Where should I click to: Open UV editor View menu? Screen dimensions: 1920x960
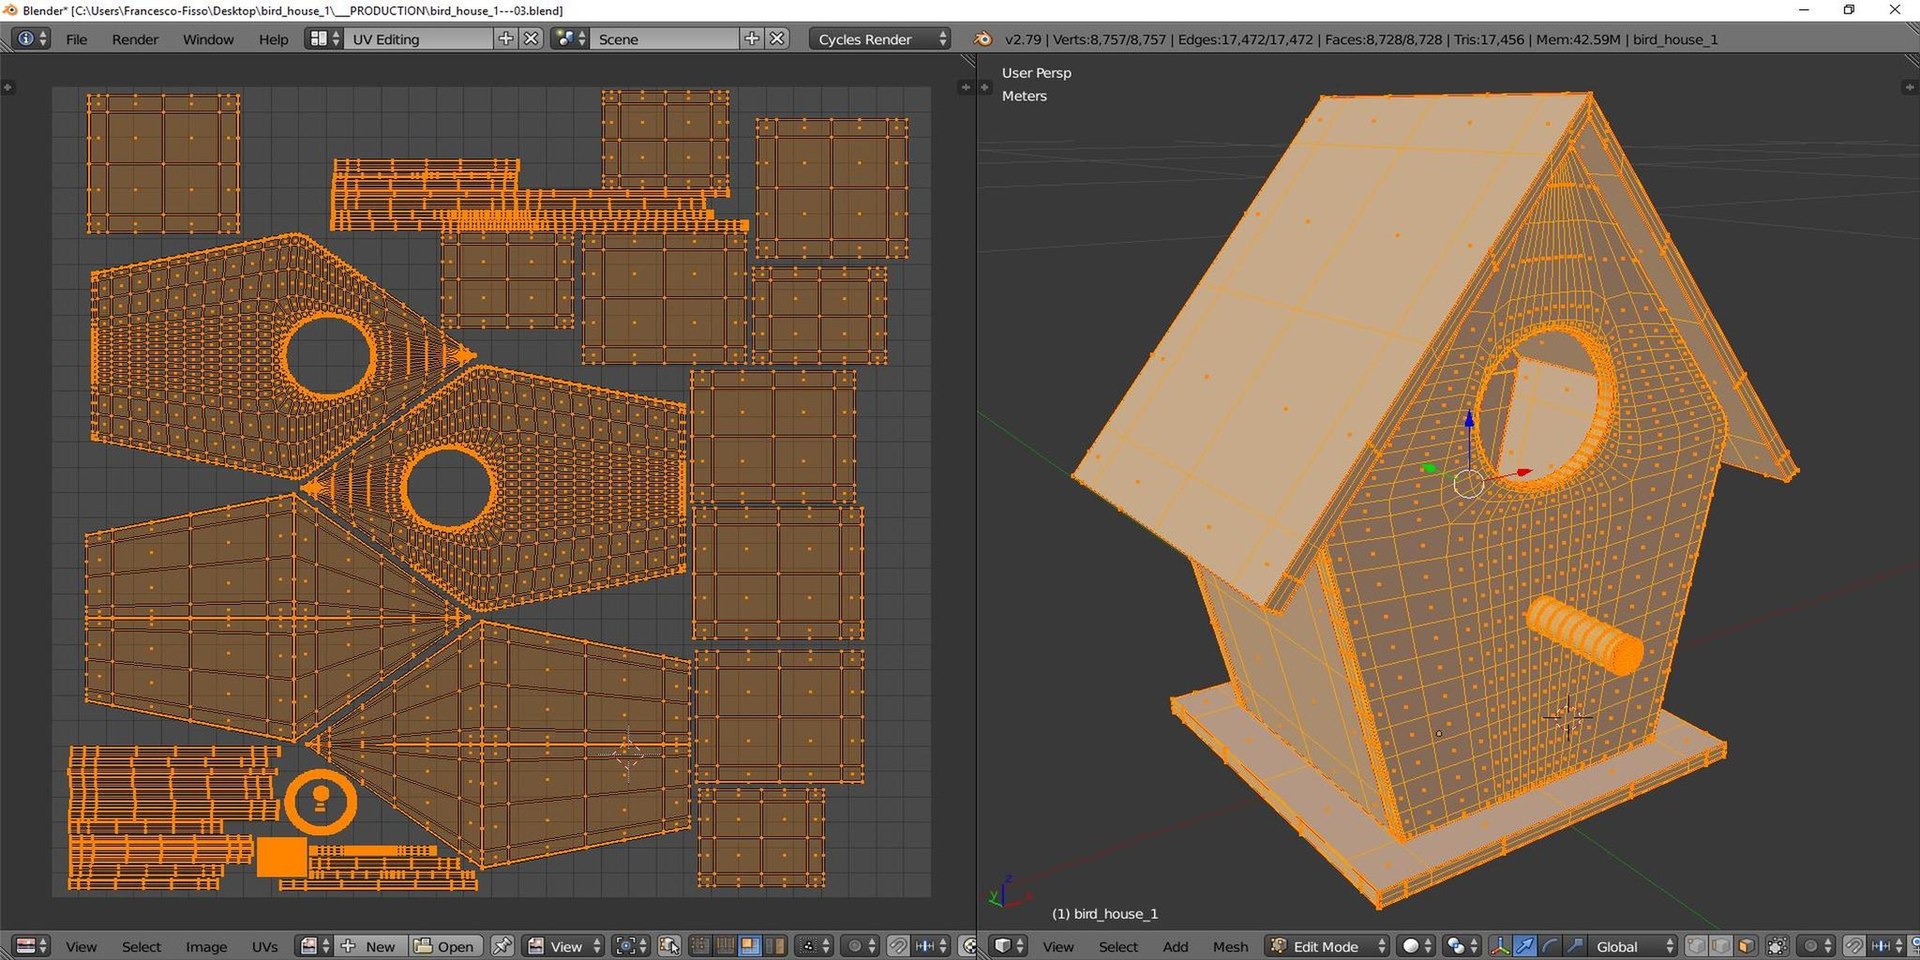pos(81,946)
